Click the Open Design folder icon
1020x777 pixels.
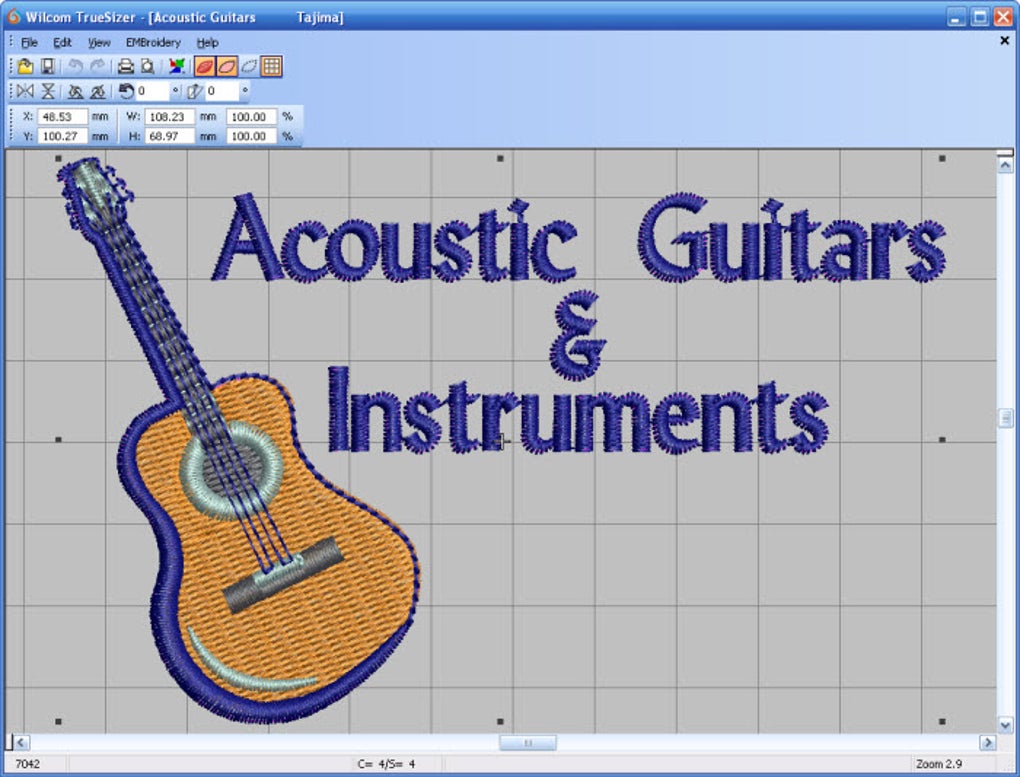tap(25, 67)
